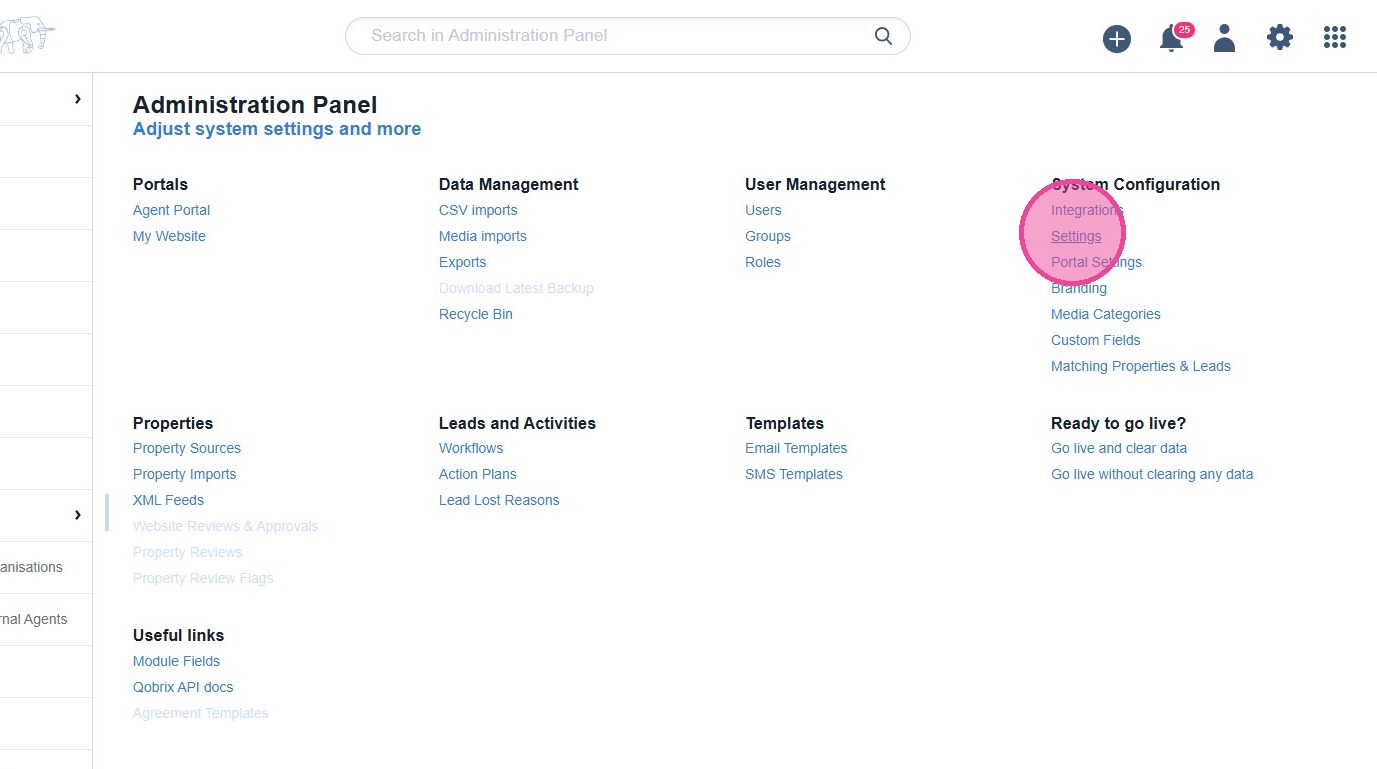Image resolution: width=1377 pixels, height=769 pixels.
Task: Open the user profile icon
Action: point(1224,38)
